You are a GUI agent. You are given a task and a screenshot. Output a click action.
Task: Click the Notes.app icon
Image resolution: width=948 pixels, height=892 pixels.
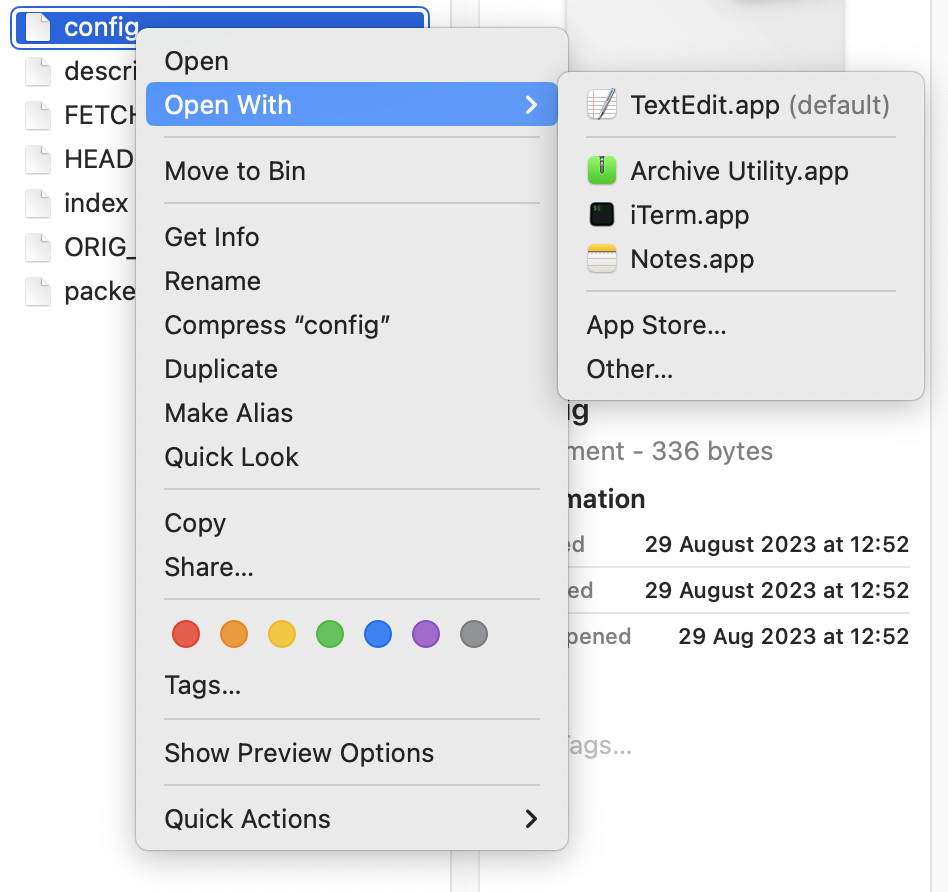coord(601,258)
